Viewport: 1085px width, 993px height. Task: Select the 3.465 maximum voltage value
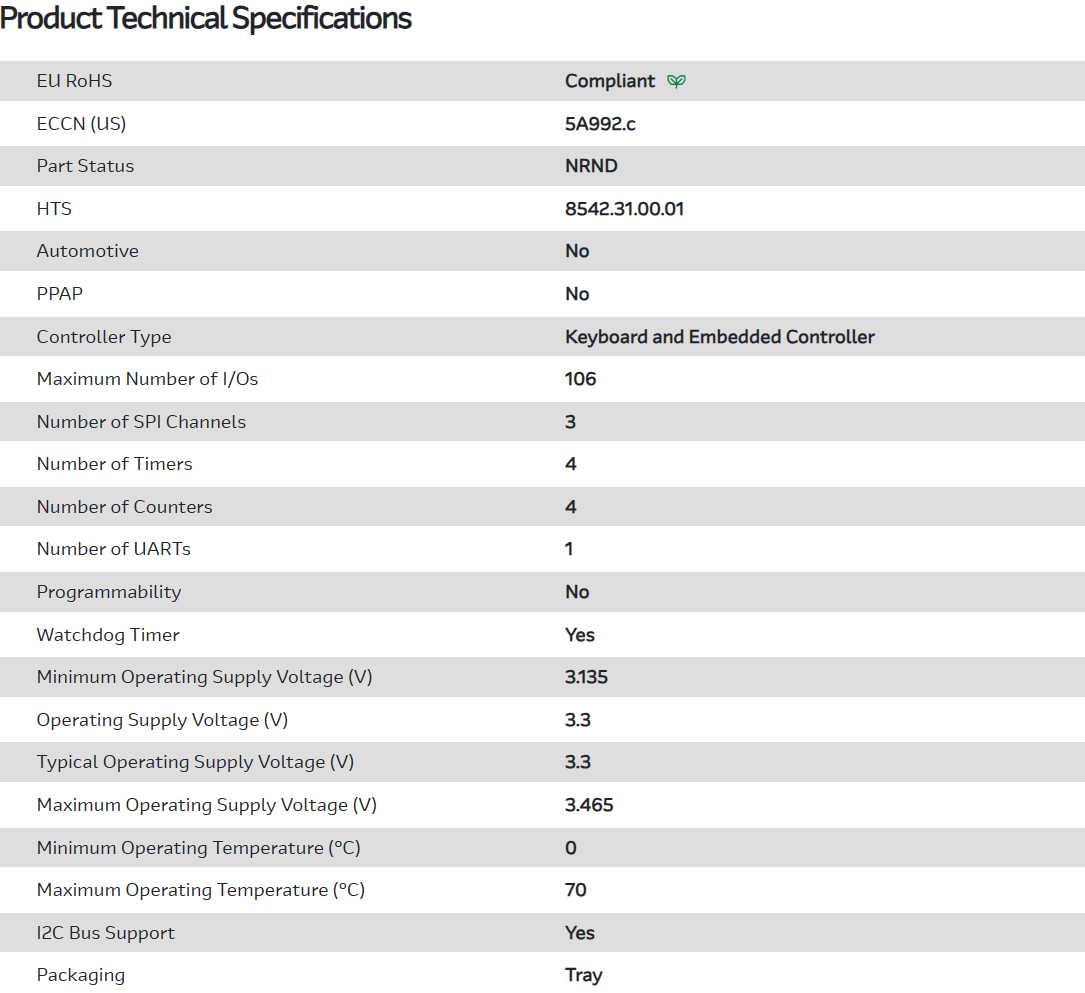tap(589, 805)
